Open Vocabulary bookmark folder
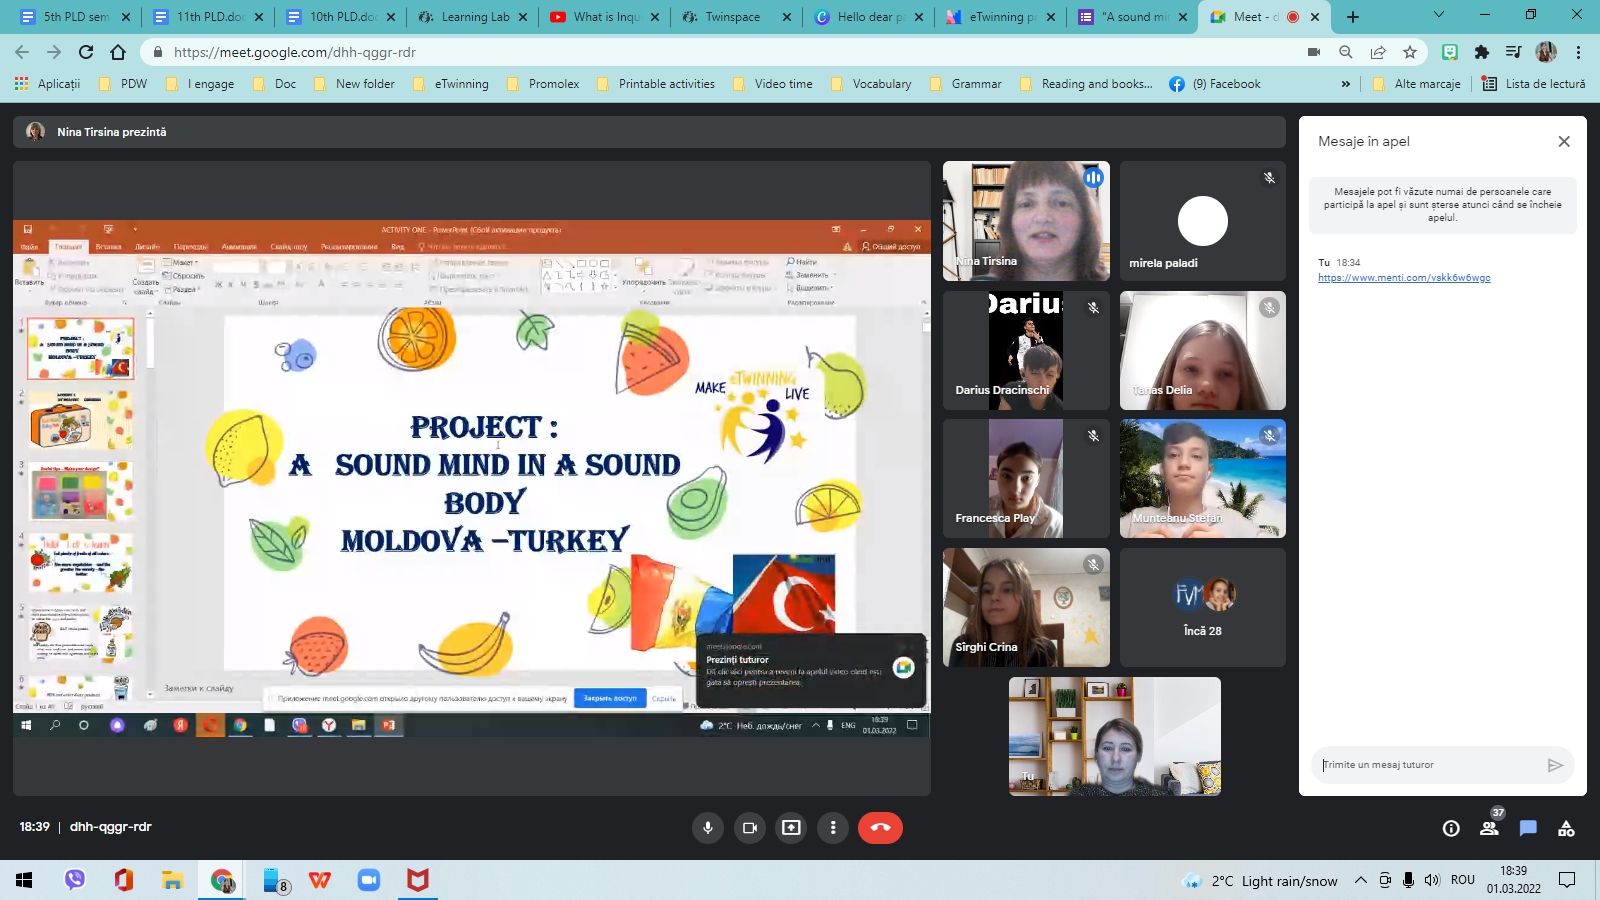 (871, 84)
